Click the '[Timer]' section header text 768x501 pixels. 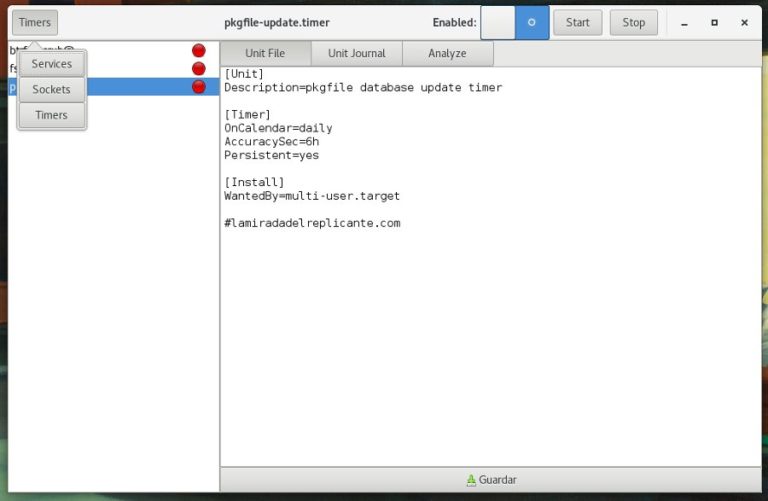coord(247,115)
